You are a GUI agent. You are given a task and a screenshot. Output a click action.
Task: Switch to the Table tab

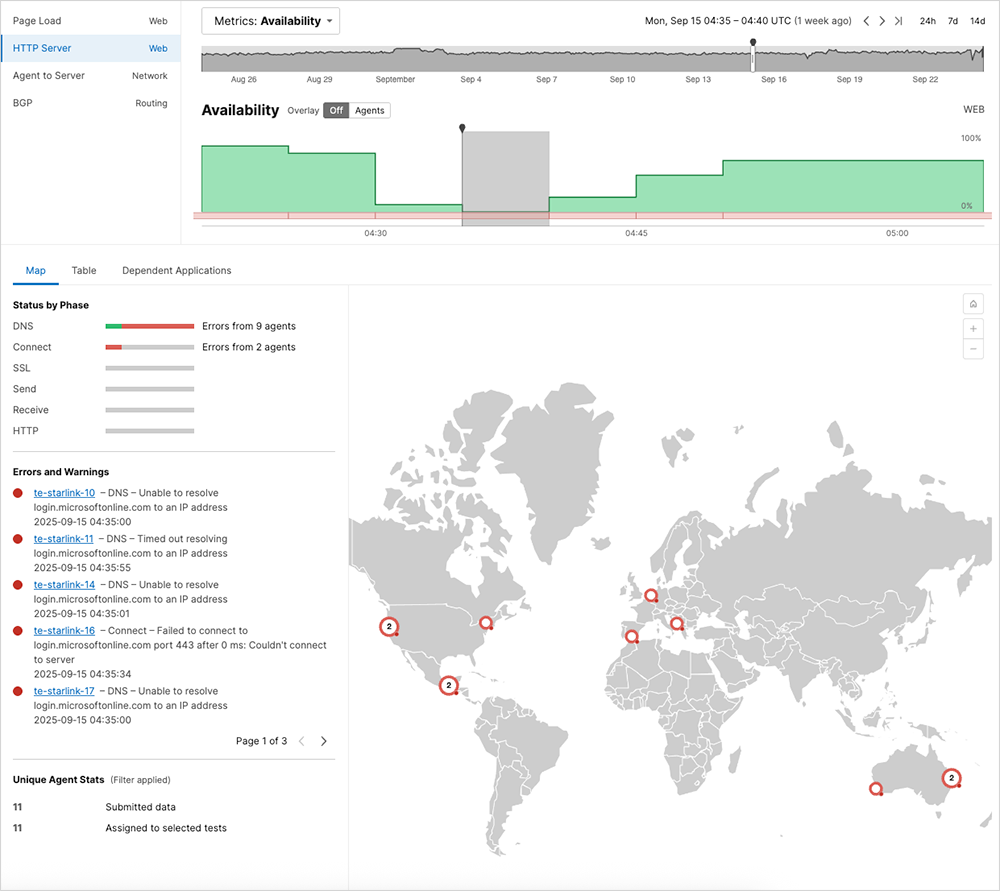click(x=84, y=270)
